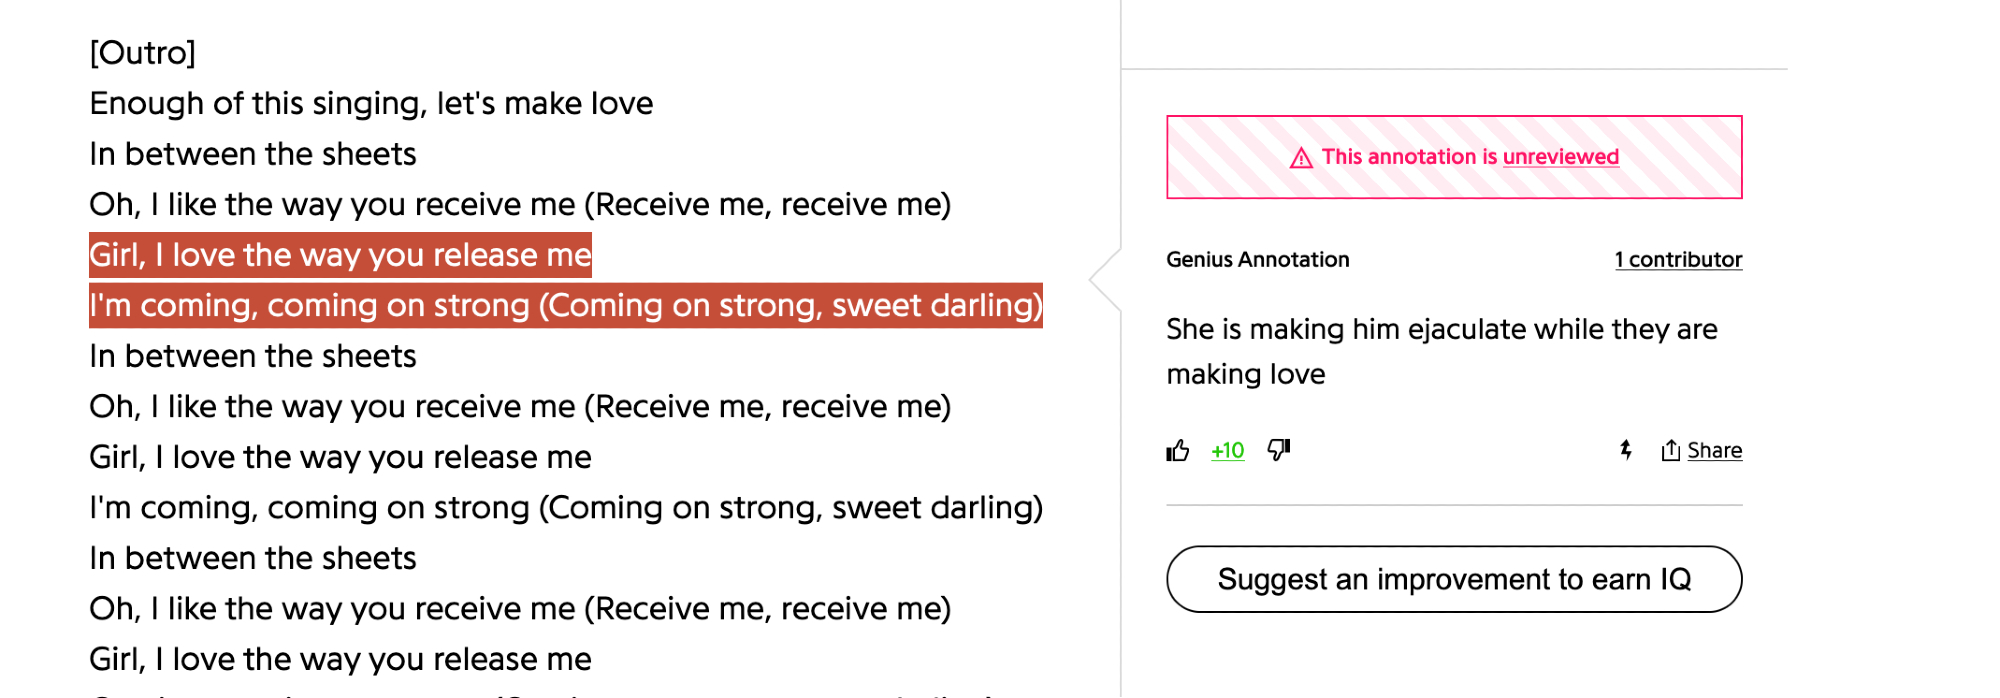Image resolution: width=2000 pixels, height=698 pixels.
Task: Click the lightning bolt icon
Action: click(1626, 450)
